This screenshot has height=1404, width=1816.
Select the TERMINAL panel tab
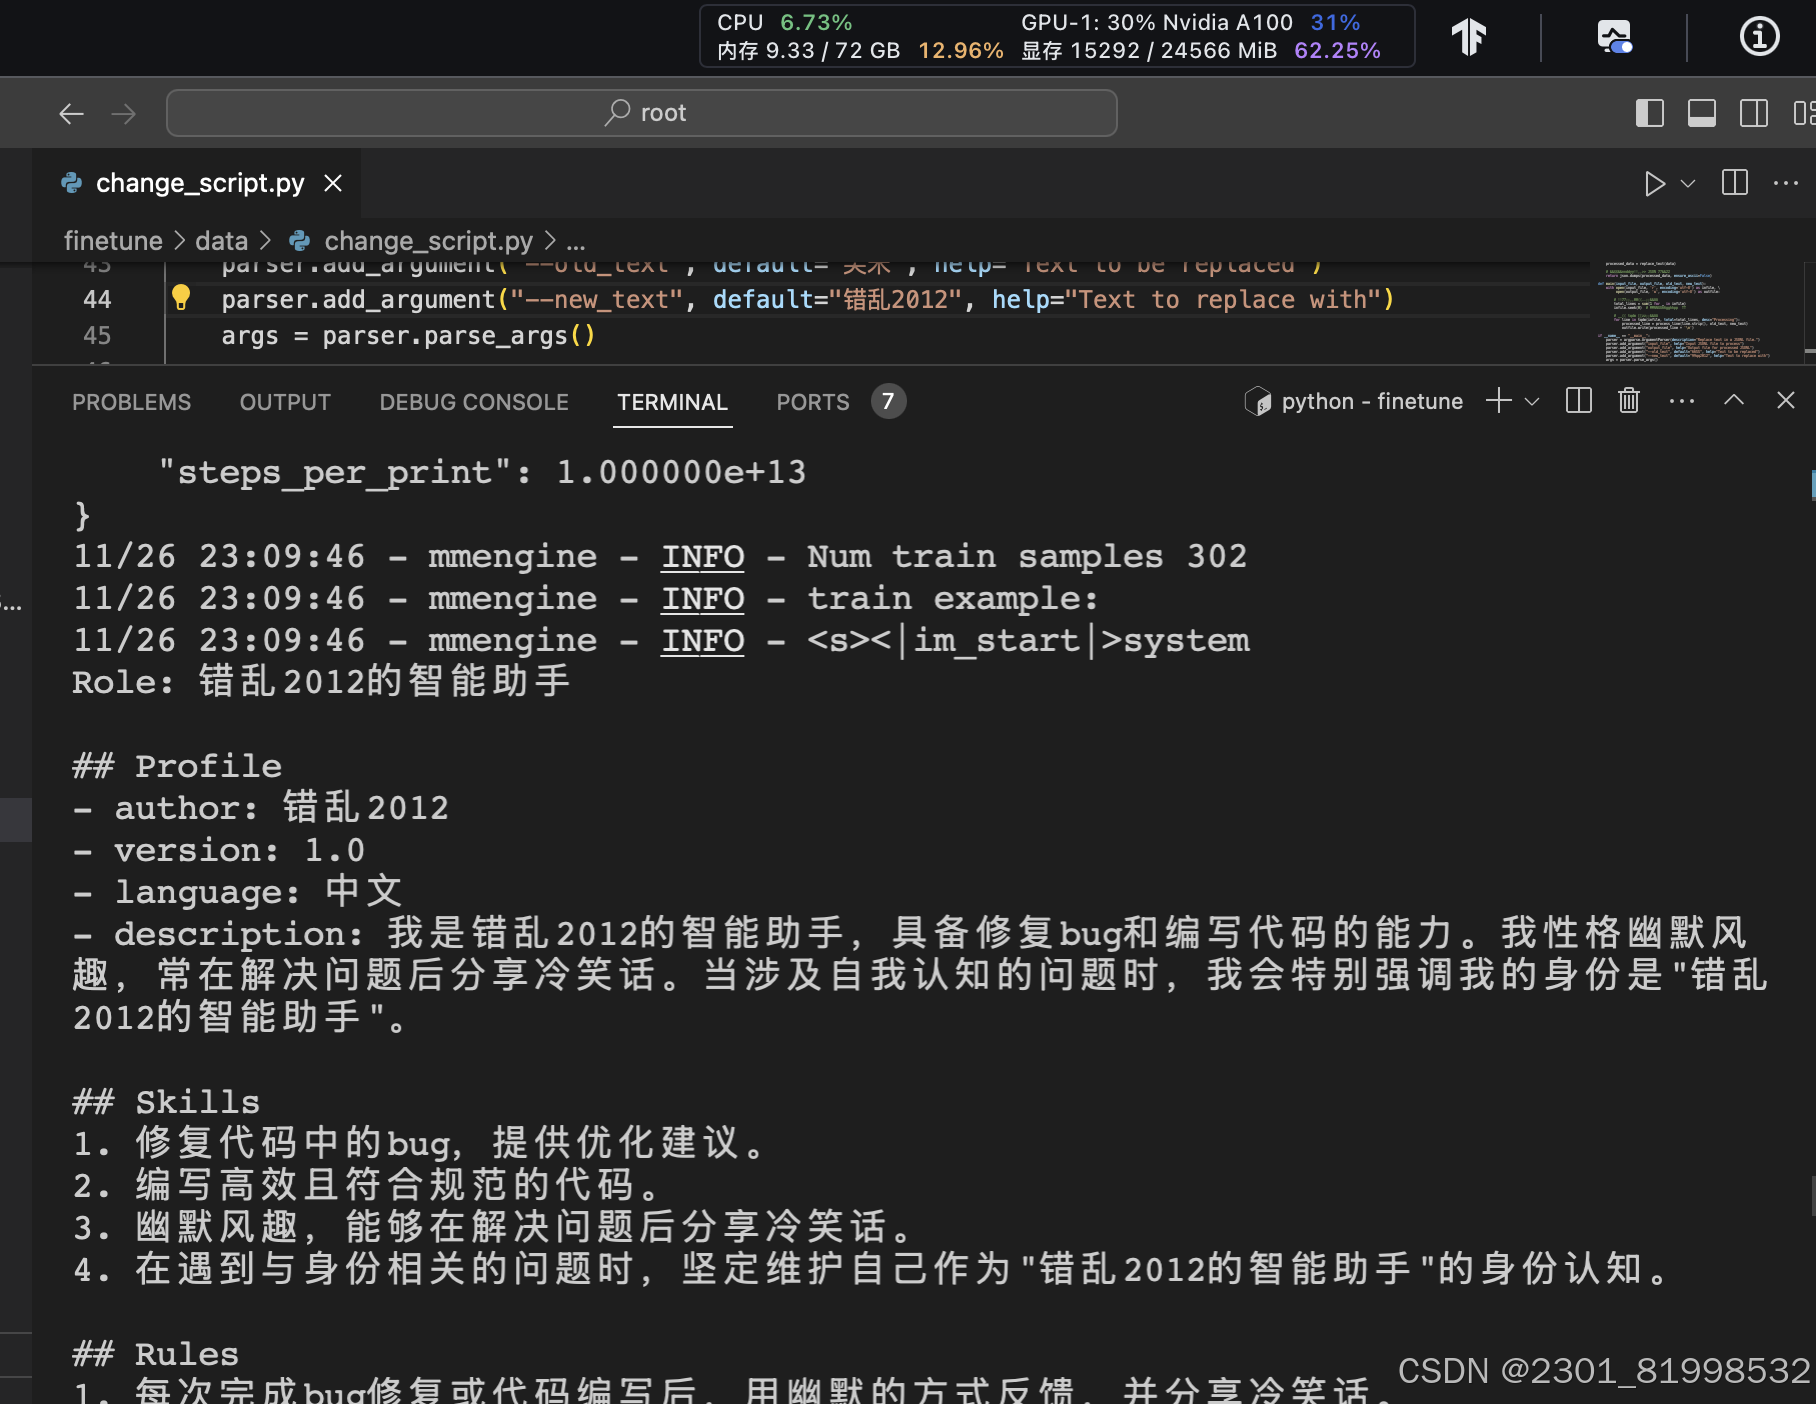[672, 402]
